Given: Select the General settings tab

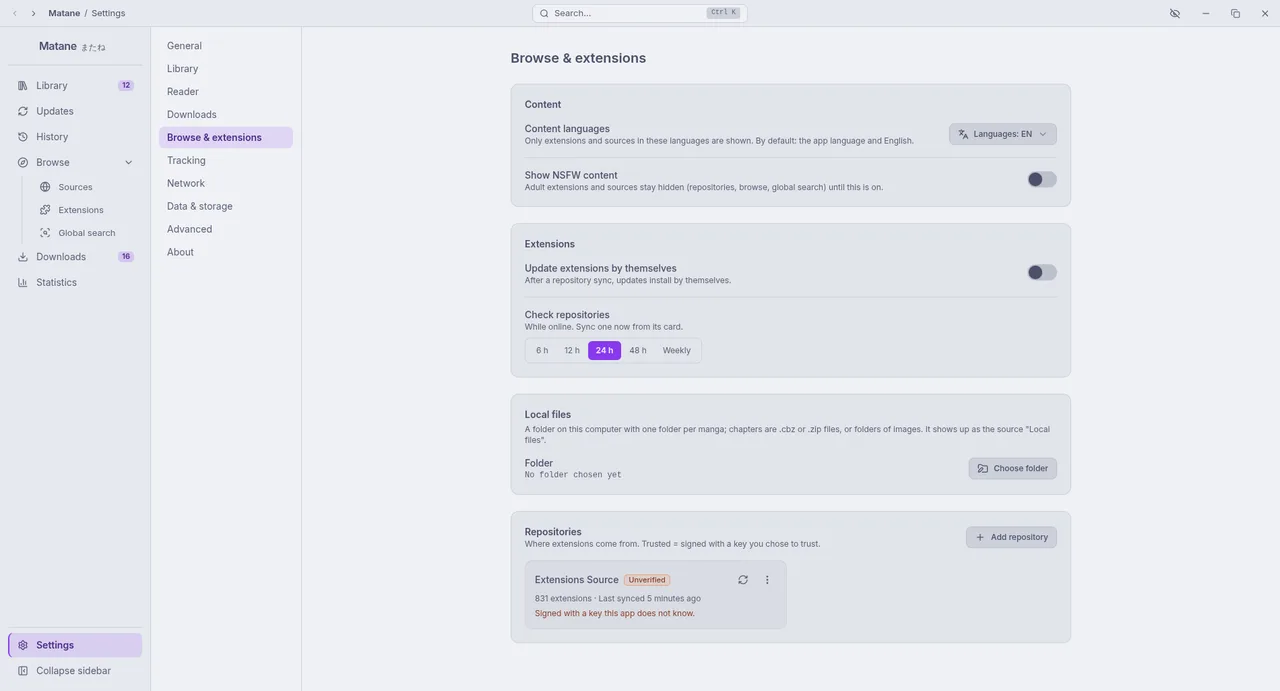Looking at the screenshot, I should coord(226,46).
